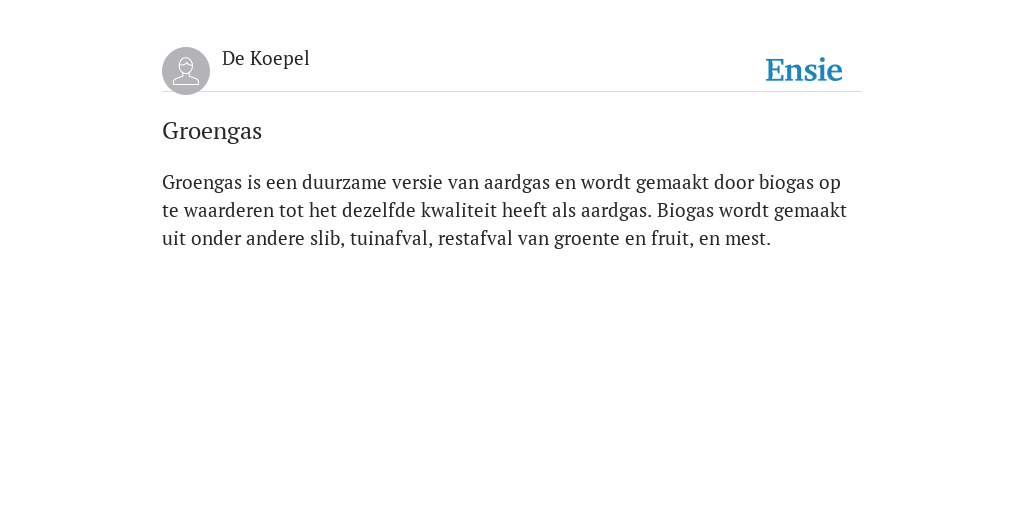Image resolution: width=1024 pixels, height=512 pixels.
Task: Click the word 'groente' in the last line
Action: (586, 240)
